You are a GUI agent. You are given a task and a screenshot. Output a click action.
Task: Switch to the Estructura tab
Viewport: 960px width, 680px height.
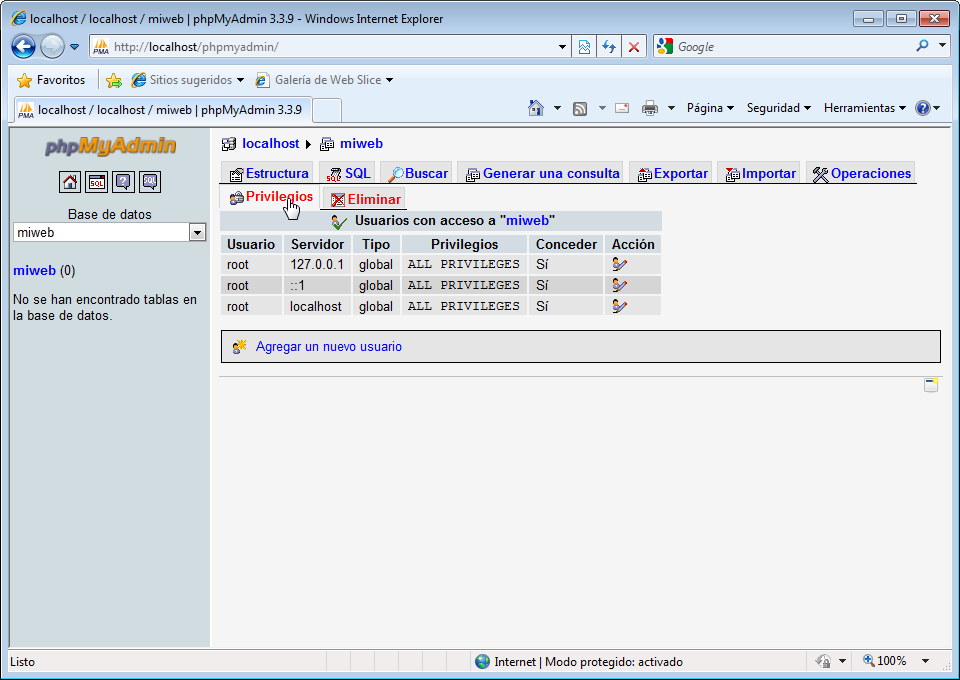pos(269,174)
